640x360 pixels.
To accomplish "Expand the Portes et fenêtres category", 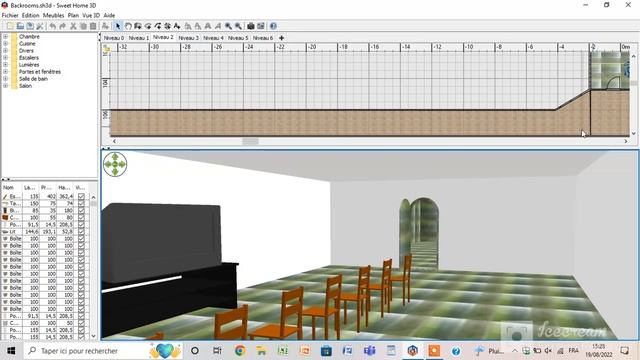I will coord(5,71).
